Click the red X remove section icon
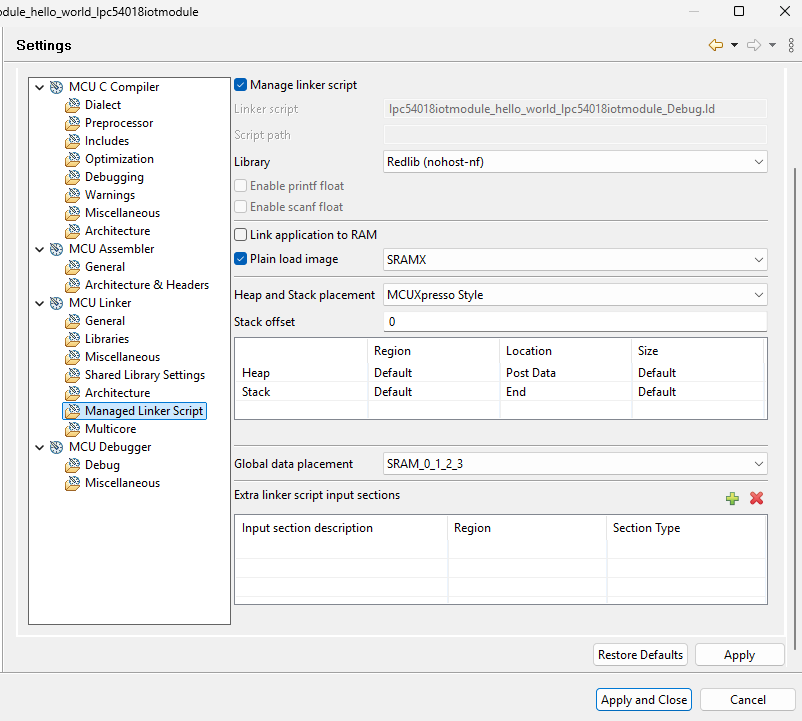This screenshot has width=802, height=721. click(x=756, y=498)
